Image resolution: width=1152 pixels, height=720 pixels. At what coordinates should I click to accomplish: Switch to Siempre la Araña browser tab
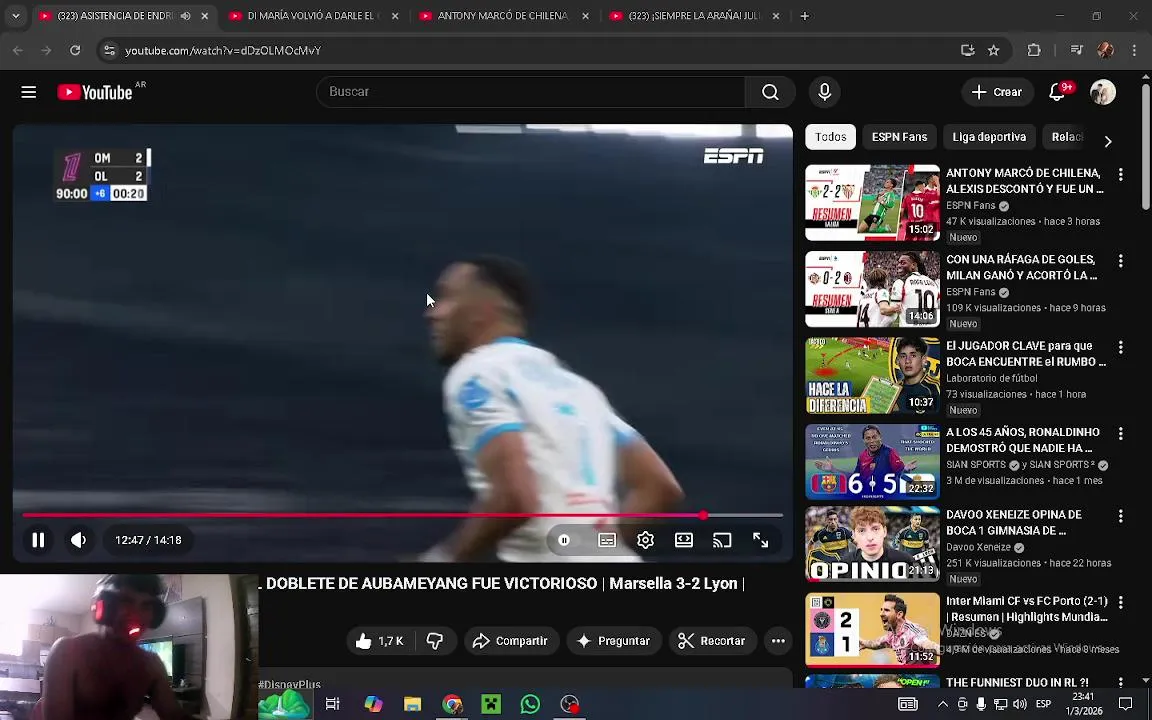pos(693,15)
